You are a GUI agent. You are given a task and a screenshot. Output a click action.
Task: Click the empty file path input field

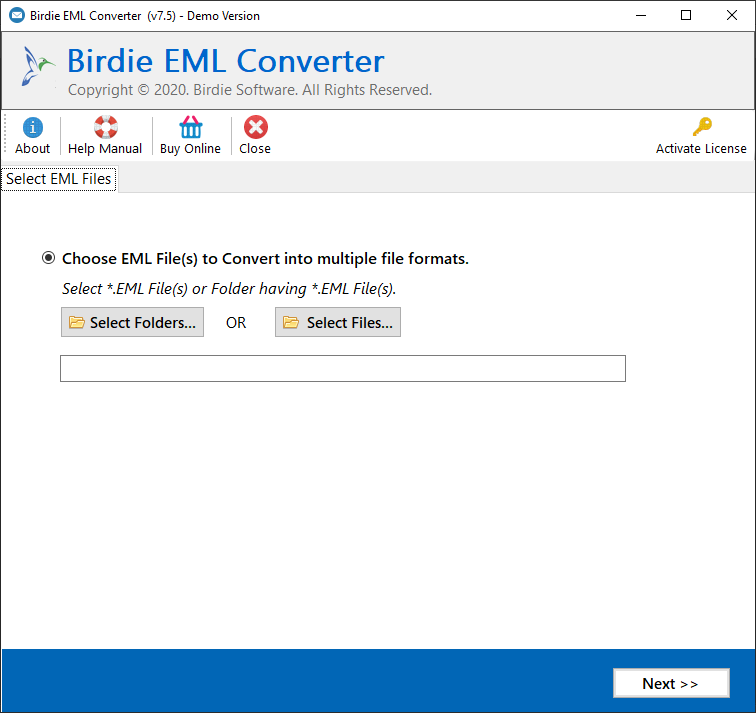tap(343, 368)
